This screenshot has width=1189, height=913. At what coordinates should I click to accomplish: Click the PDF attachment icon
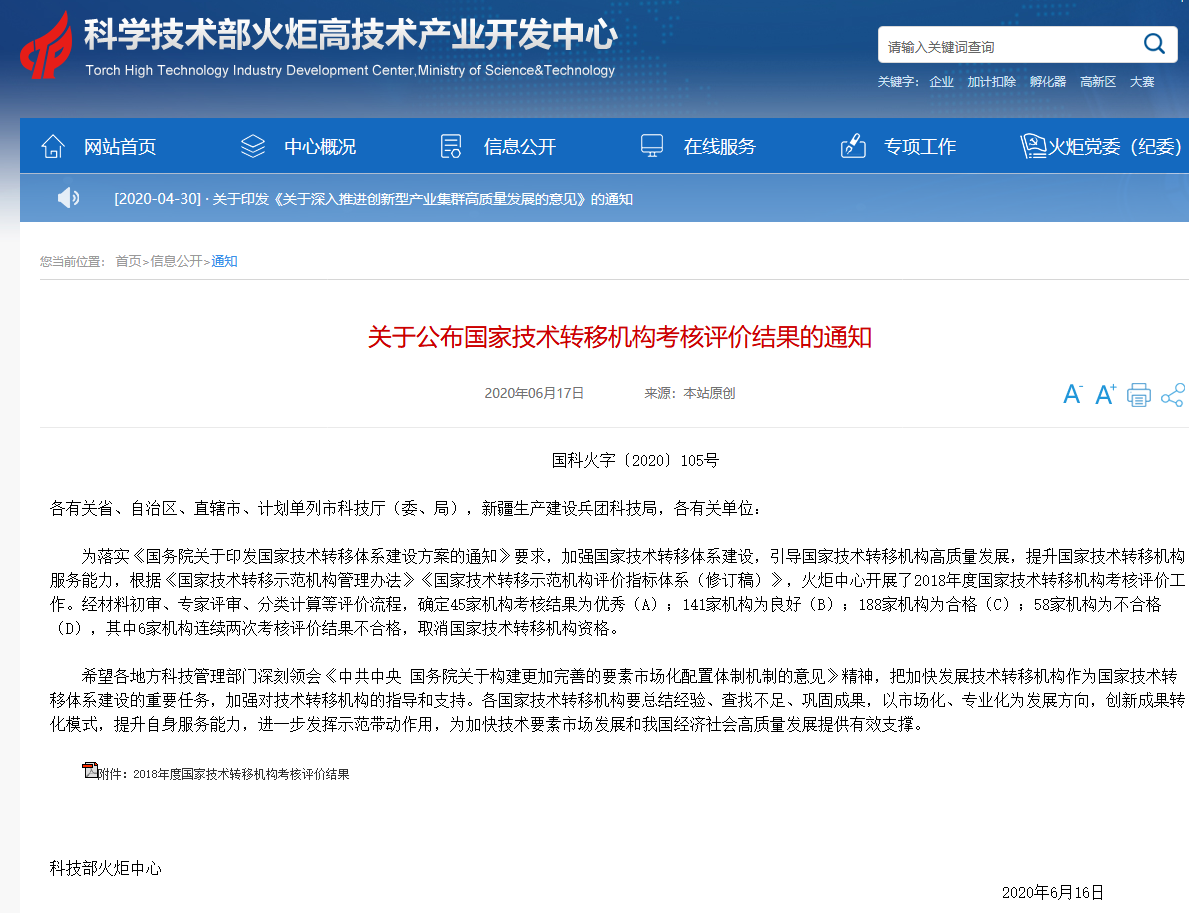tap(90, 770)
